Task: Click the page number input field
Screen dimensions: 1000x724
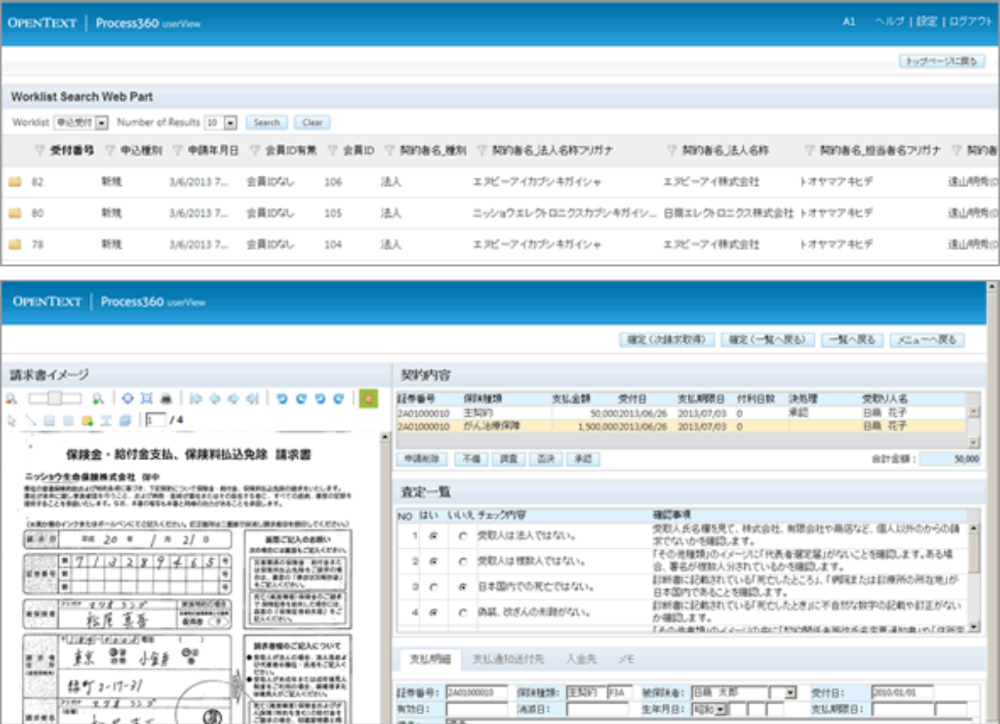Action: [x=155, y=420]
